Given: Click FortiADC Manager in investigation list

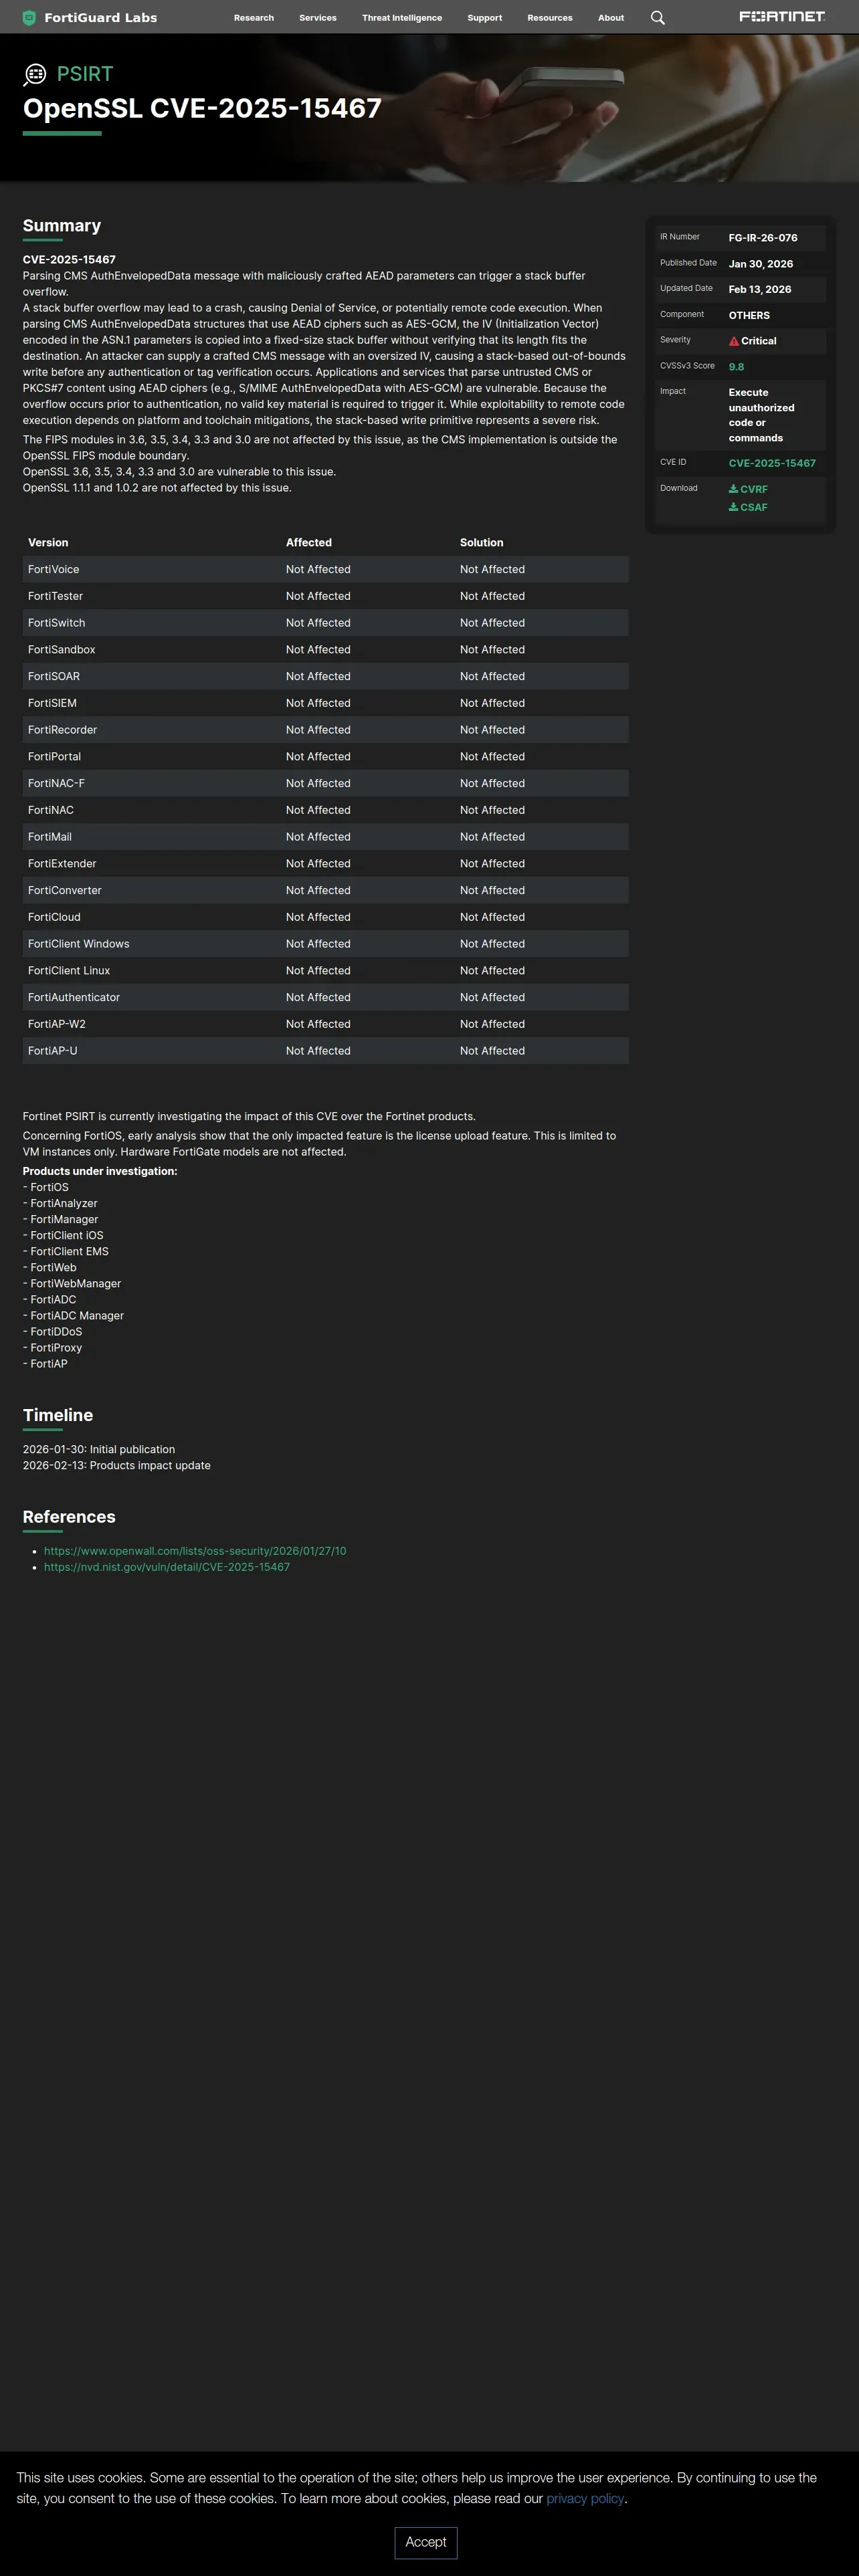Looking at the screenshot, I should point(77,1316).
